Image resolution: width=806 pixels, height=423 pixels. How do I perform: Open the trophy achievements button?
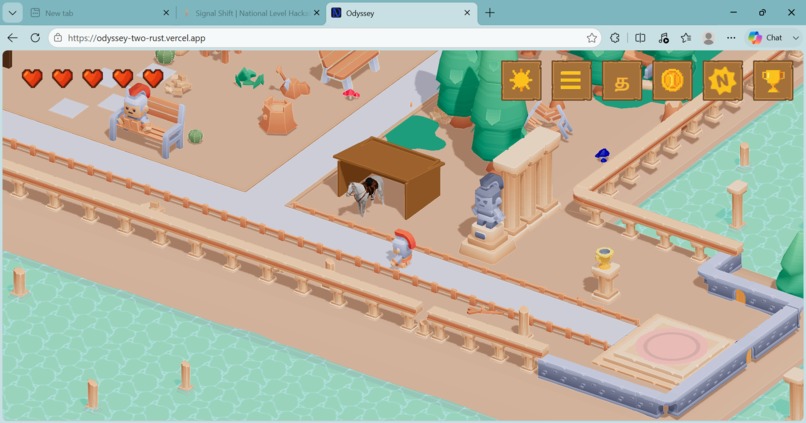773,81
